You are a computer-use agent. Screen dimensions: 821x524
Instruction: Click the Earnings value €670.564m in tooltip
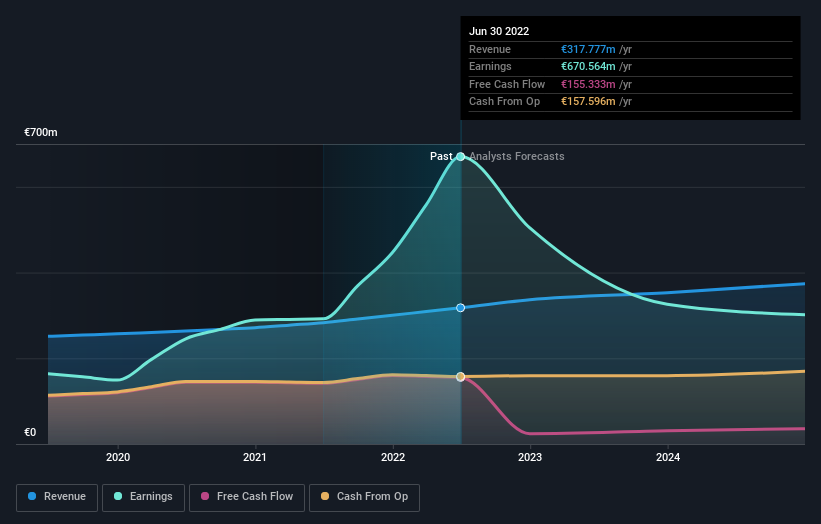pyautogui.click(x=588, y=66)
